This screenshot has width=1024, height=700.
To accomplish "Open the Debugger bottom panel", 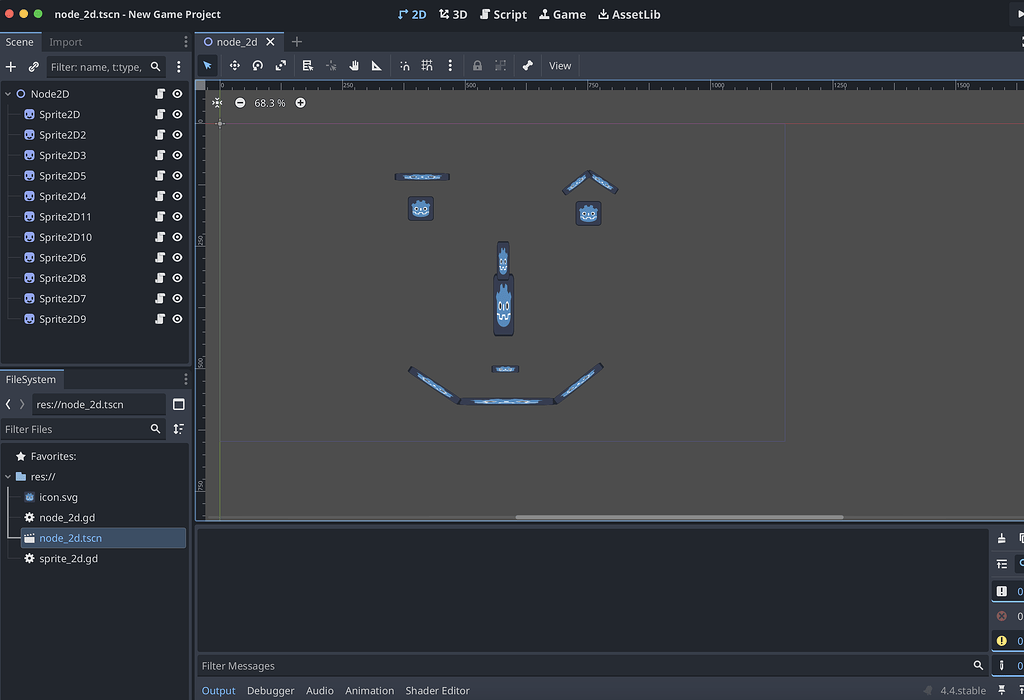I will click(270, 690).
